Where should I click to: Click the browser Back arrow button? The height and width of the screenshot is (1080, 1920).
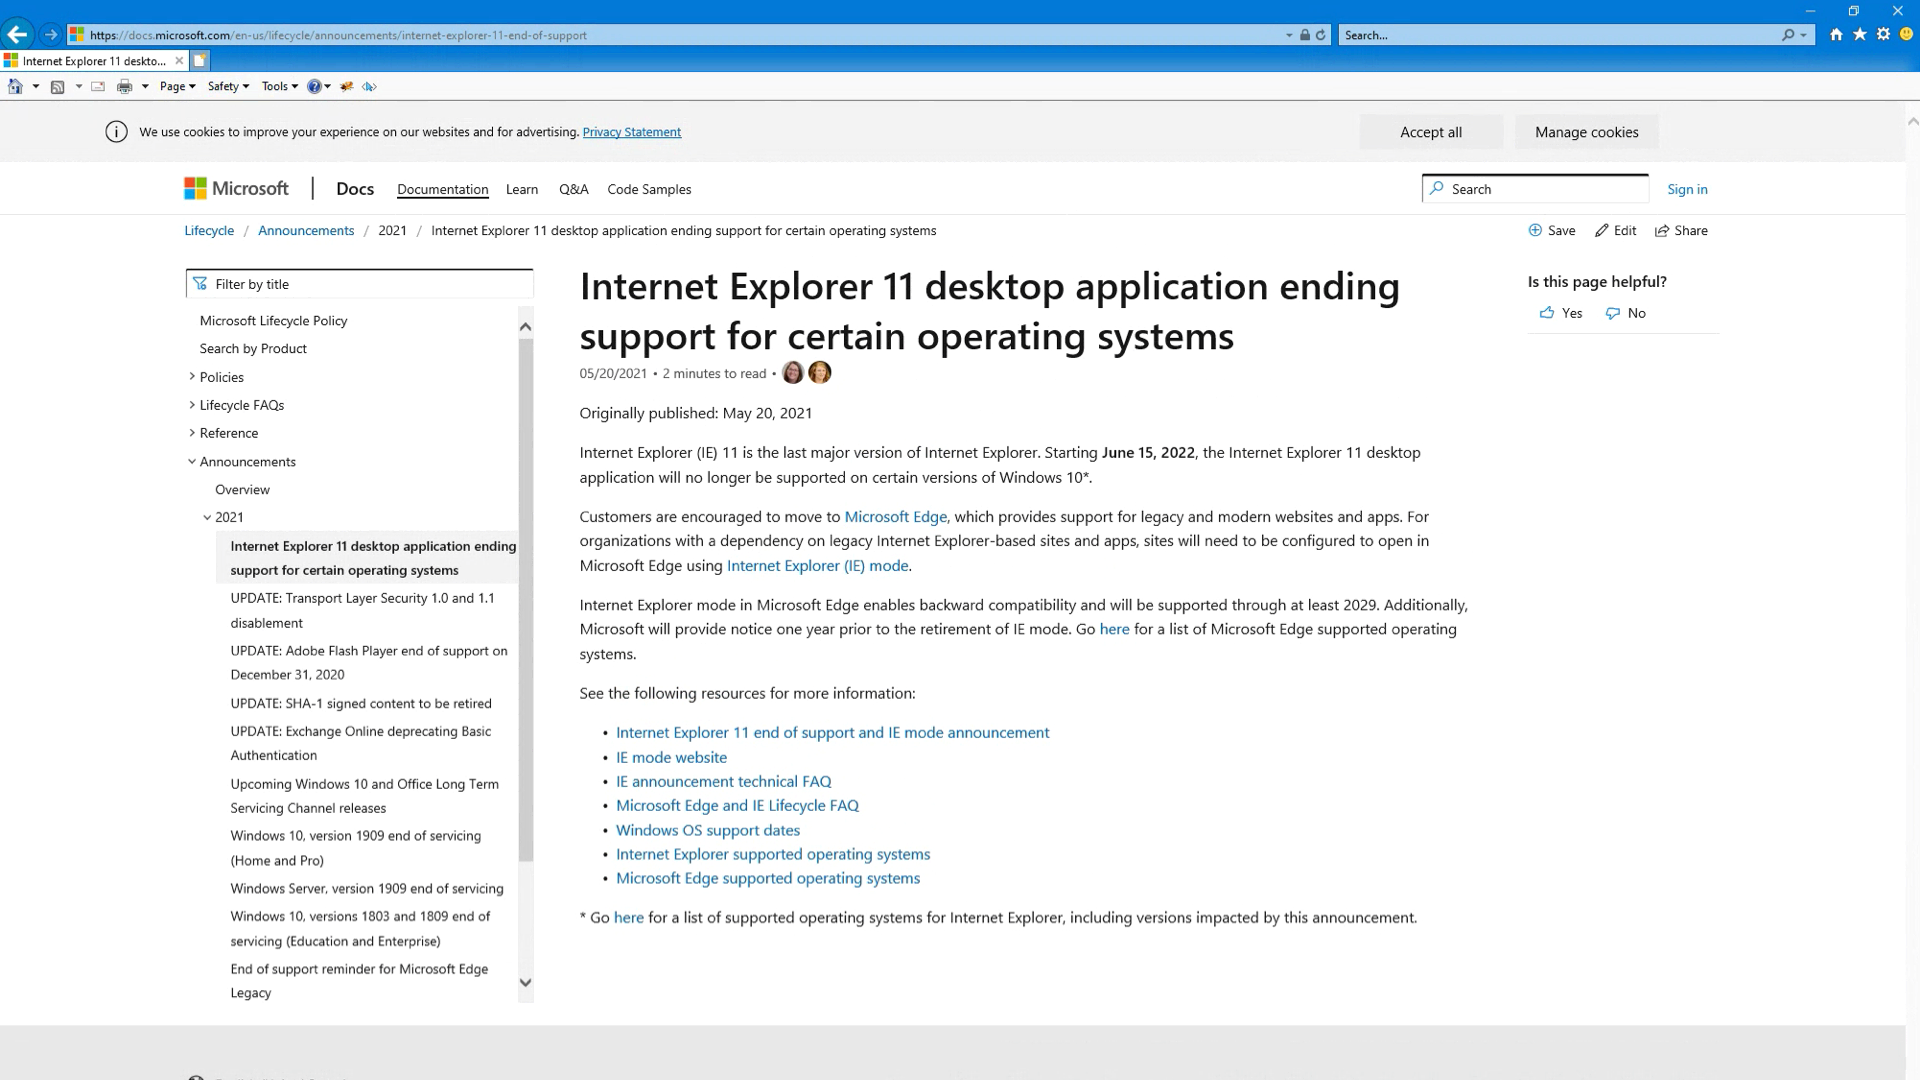click(17, 34)
